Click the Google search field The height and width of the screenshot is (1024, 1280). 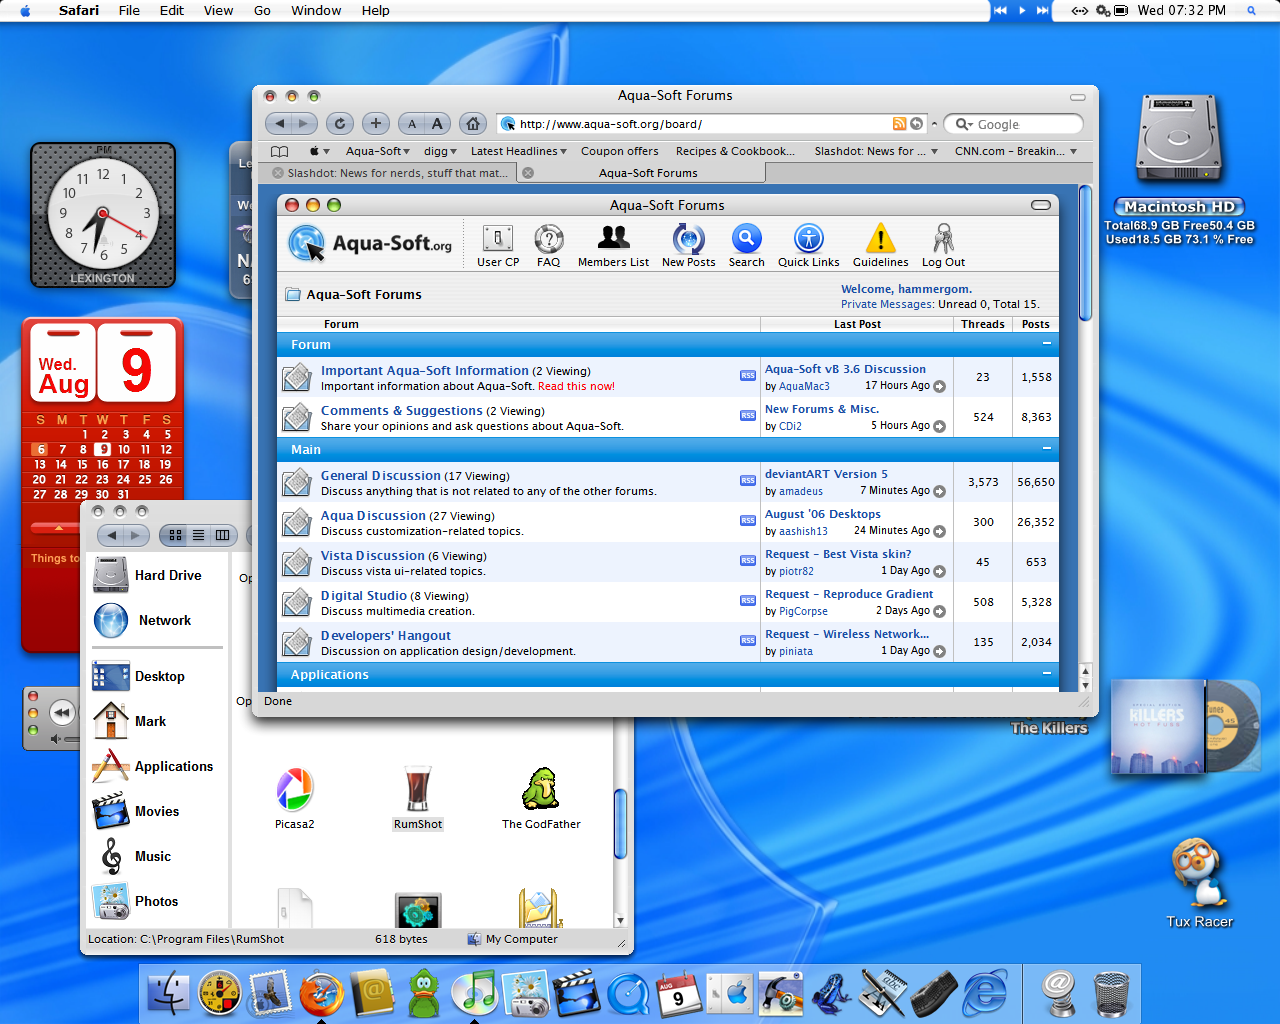coord(1013,124)
